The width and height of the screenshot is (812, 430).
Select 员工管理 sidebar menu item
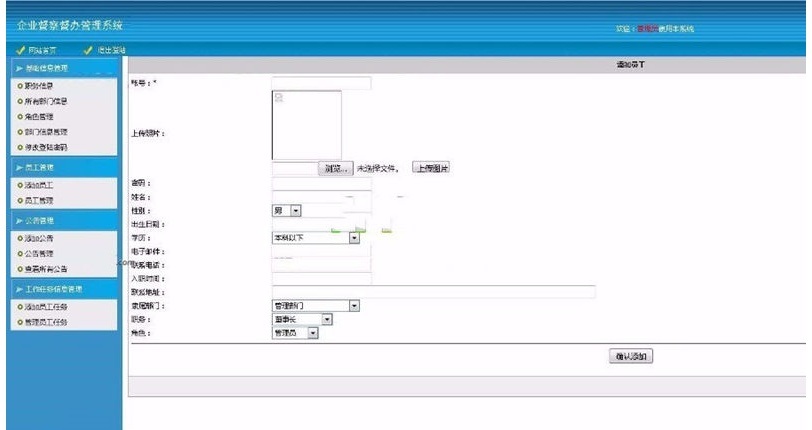click(x=40, y=201)
